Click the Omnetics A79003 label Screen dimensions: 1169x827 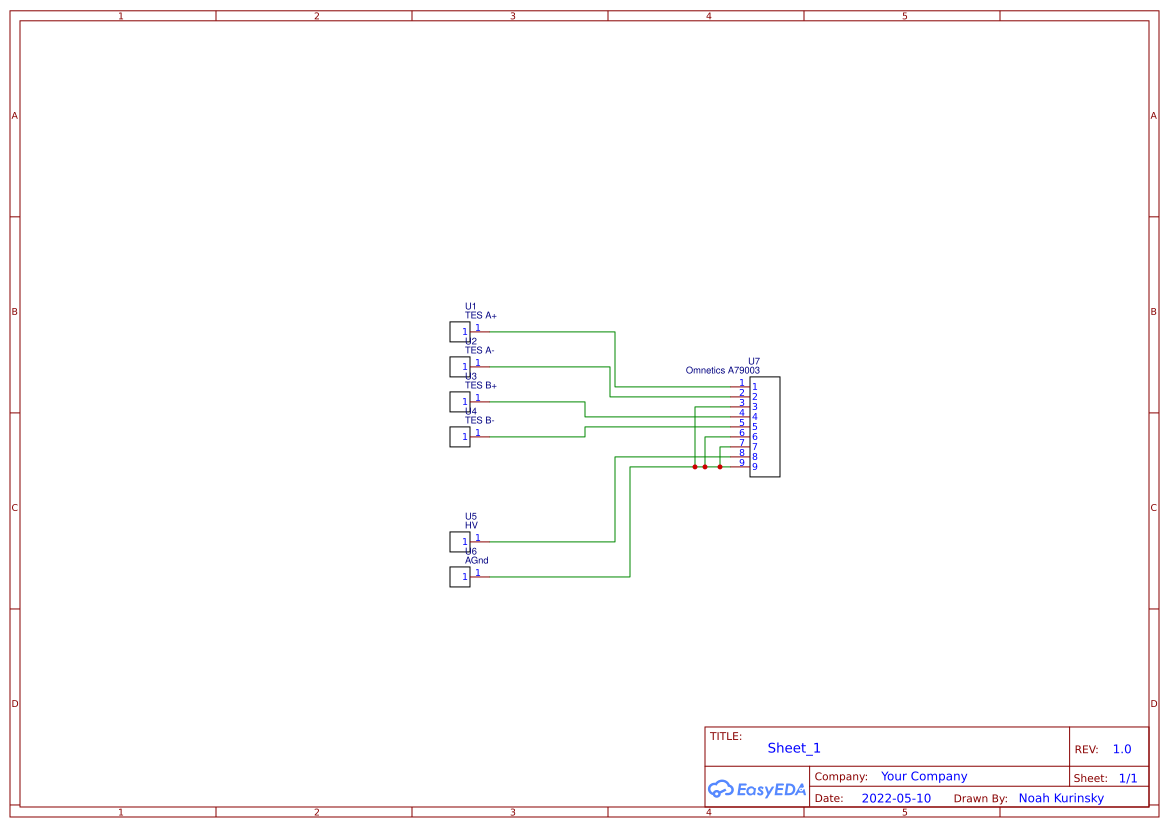tap(722, 370)
